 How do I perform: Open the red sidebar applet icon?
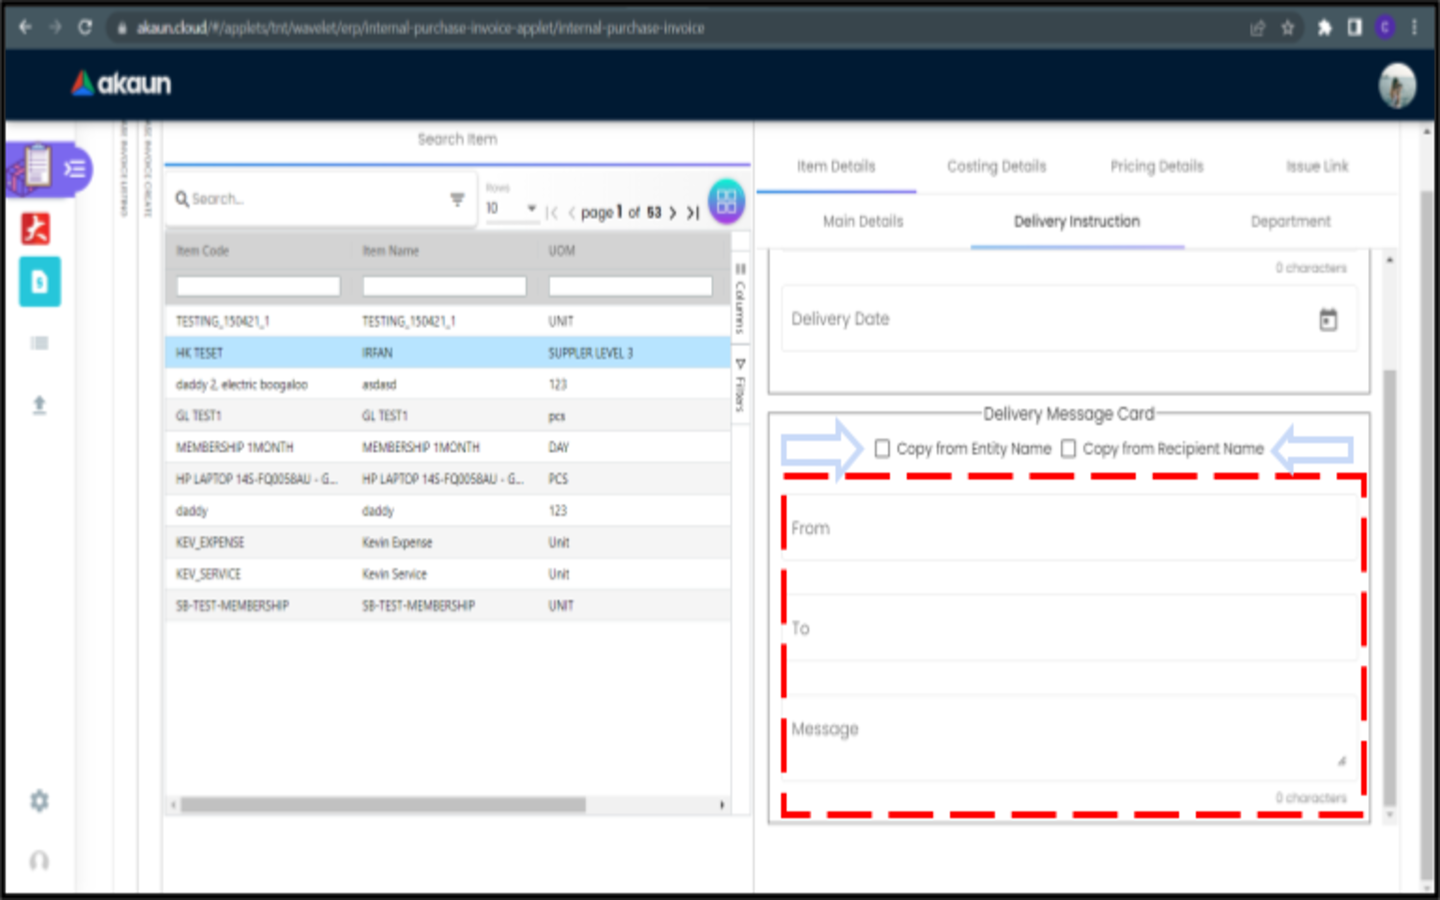pos(36,229)
